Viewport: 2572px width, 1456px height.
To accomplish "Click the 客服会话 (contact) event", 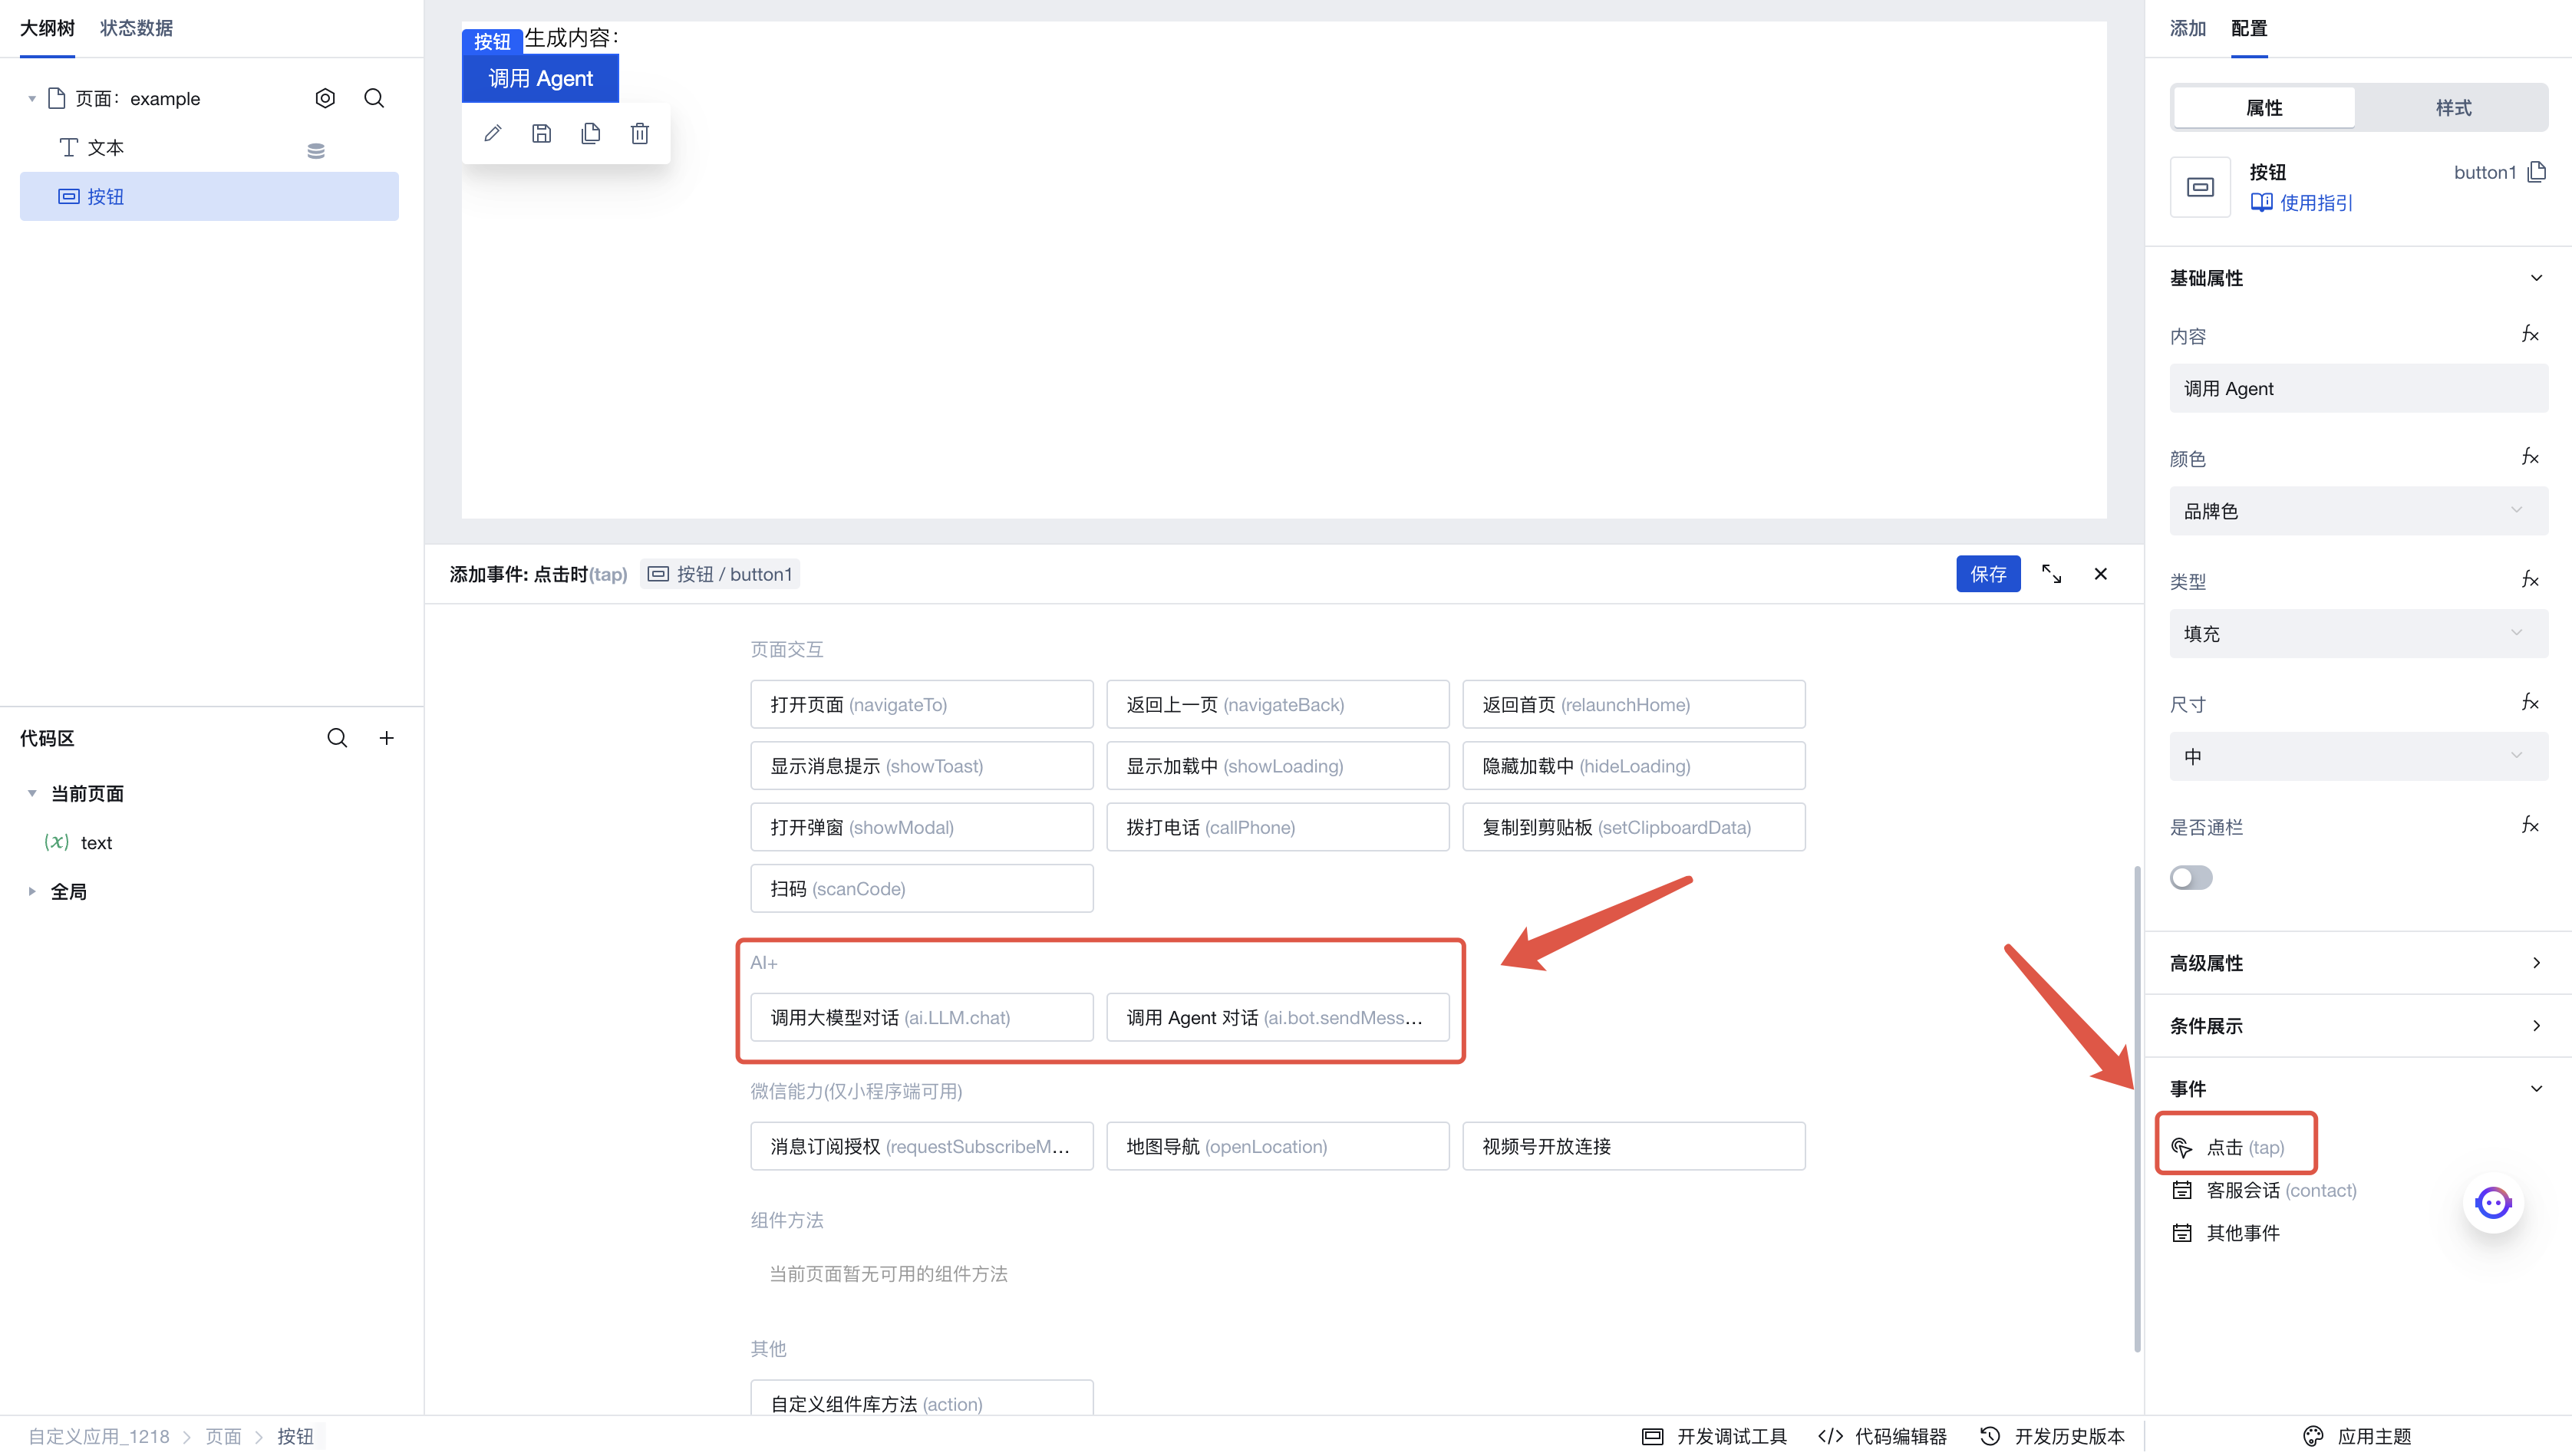I will [2264, 1190].
